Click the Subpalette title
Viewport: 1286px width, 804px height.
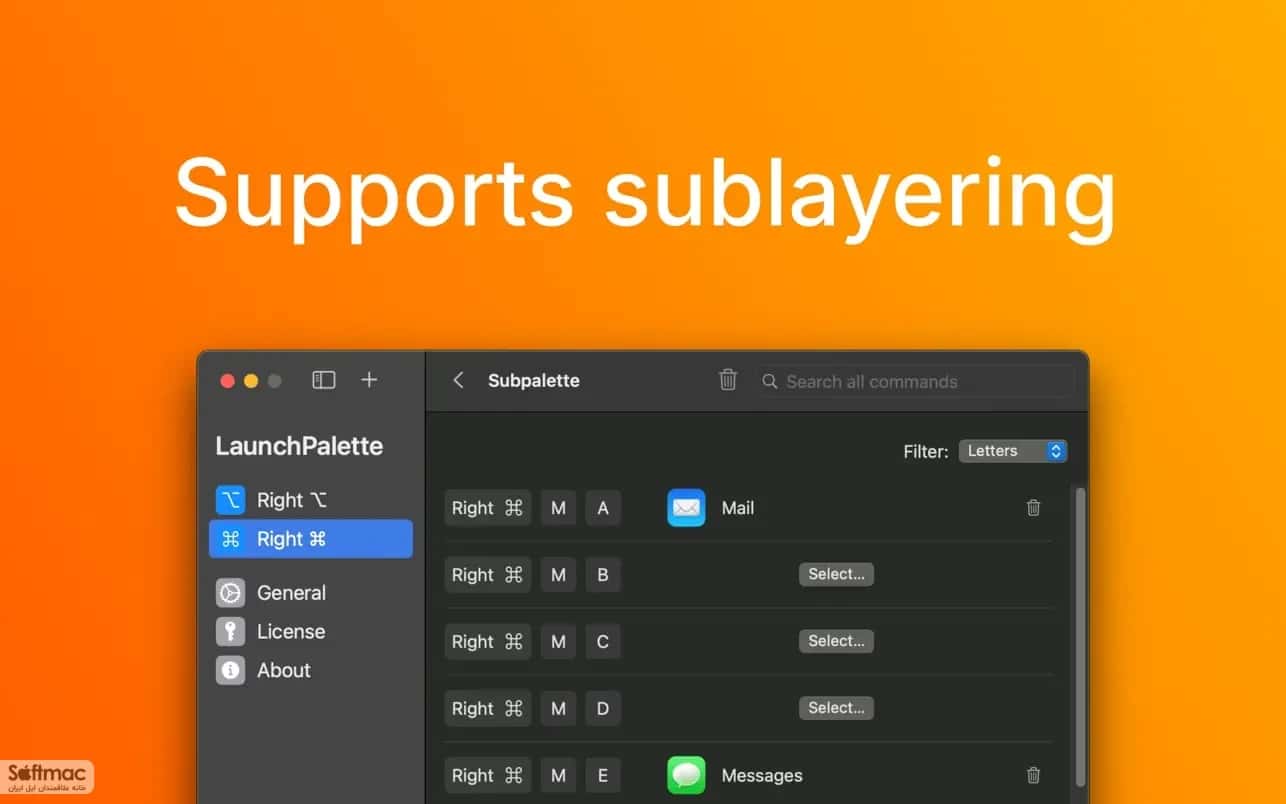coord(534,380)
